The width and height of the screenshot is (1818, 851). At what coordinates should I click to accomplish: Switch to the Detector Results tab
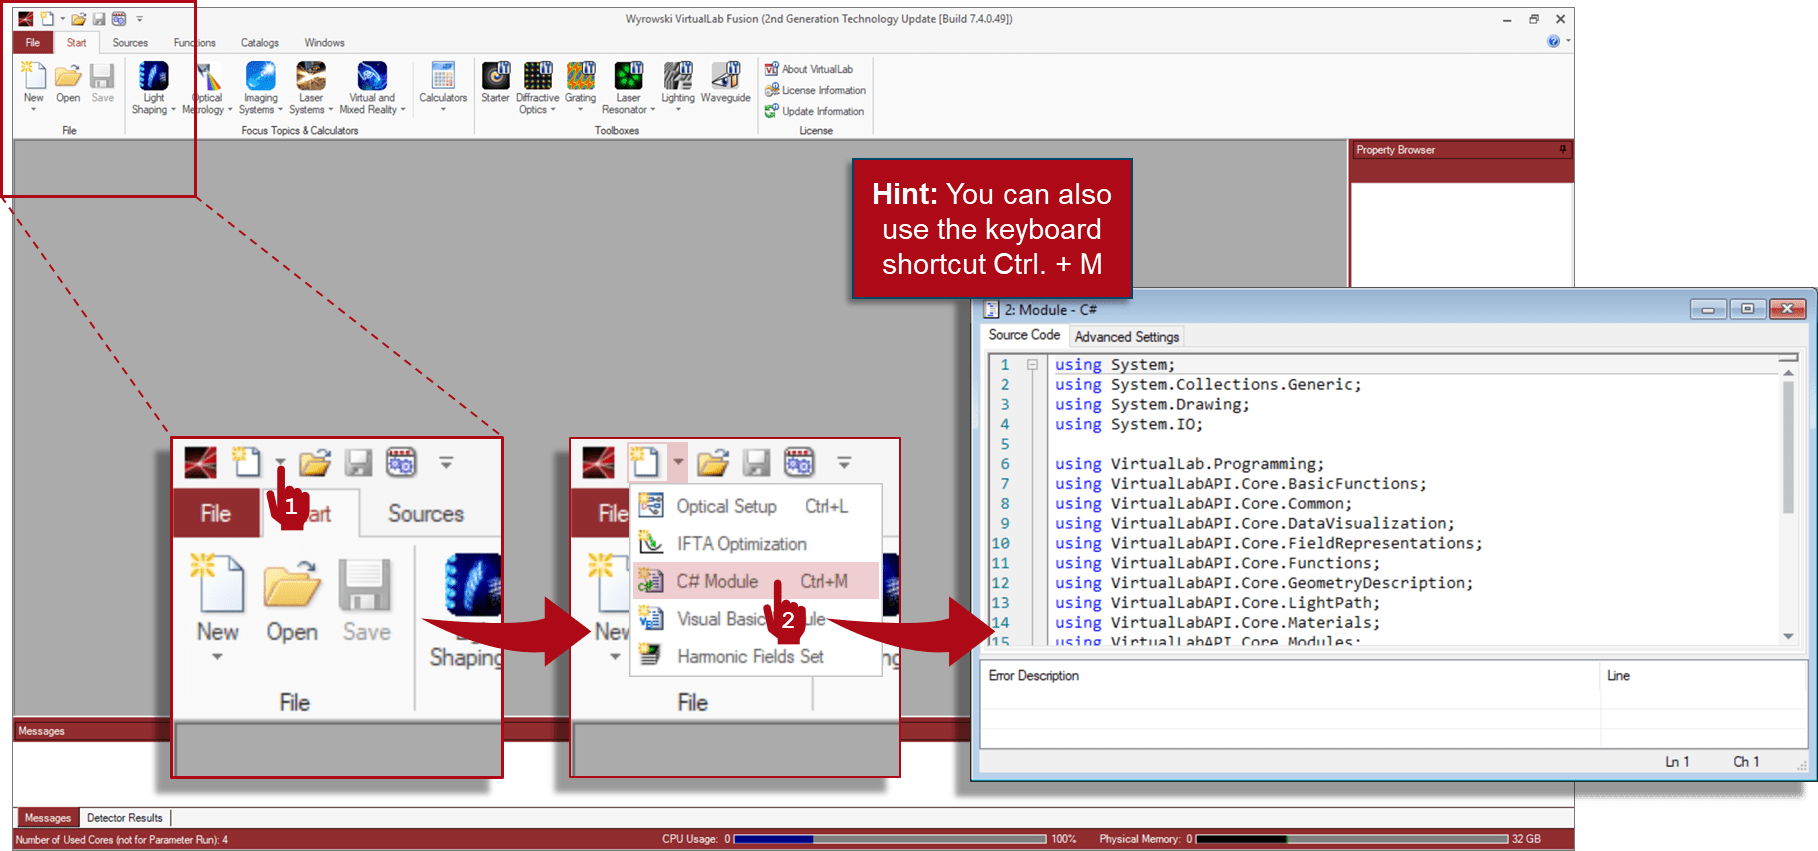coord(125,818)
